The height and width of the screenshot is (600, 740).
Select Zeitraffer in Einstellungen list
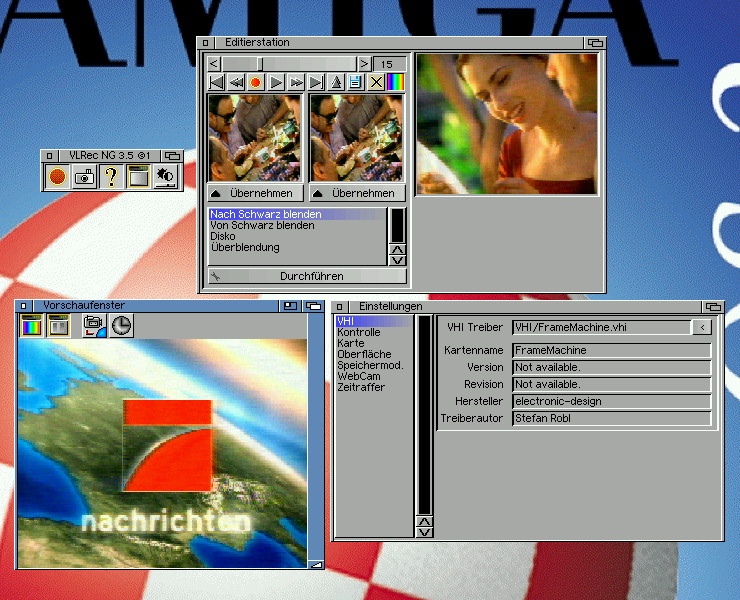point(373,387)
